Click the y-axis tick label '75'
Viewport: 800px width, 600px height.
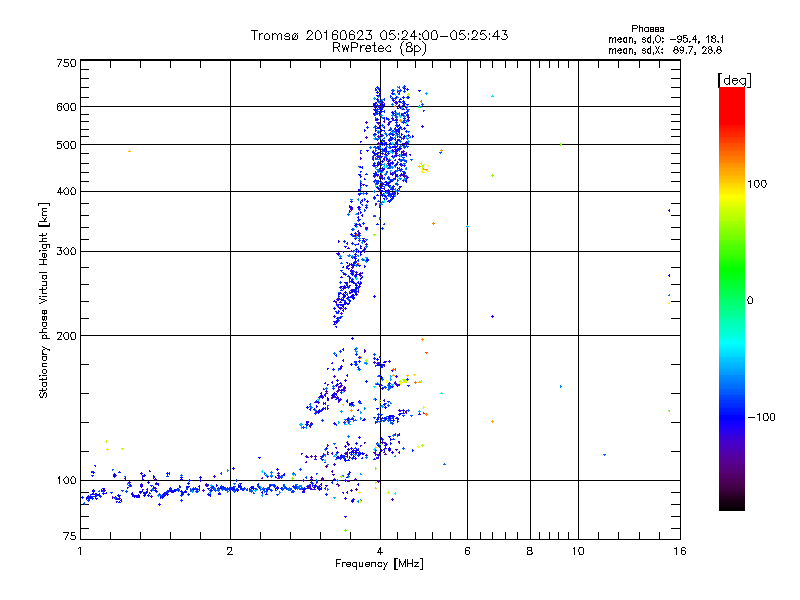[70, 536]
